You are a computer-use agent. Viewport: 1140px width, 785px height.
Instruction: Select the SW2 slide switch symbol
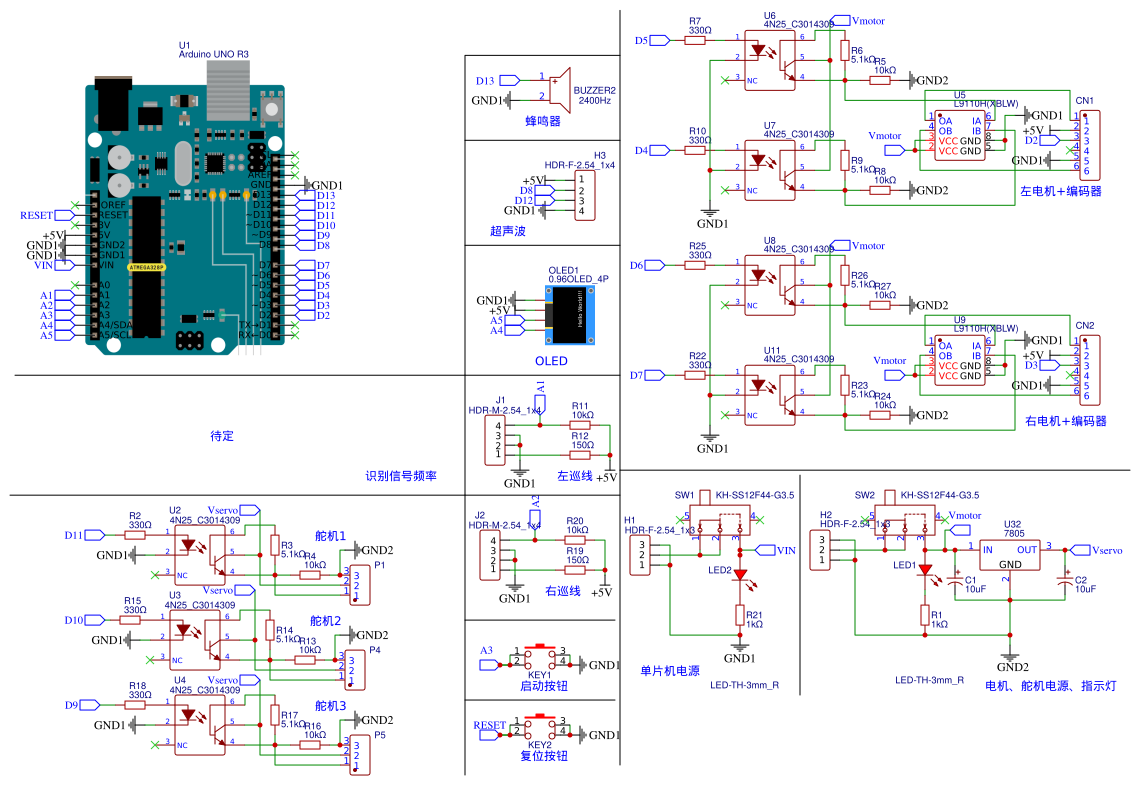pos(905,522)
